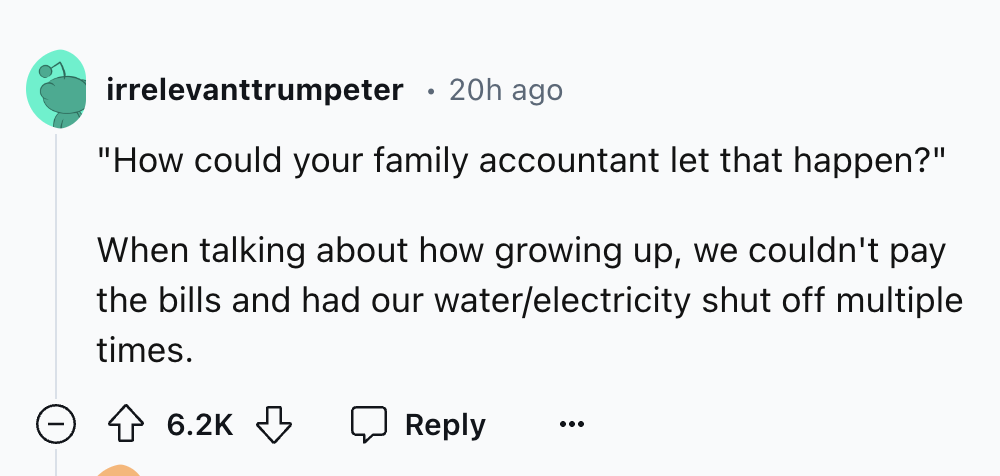
Task: Click the dot separator before the timestamp
Action: [x=429, y=92]
